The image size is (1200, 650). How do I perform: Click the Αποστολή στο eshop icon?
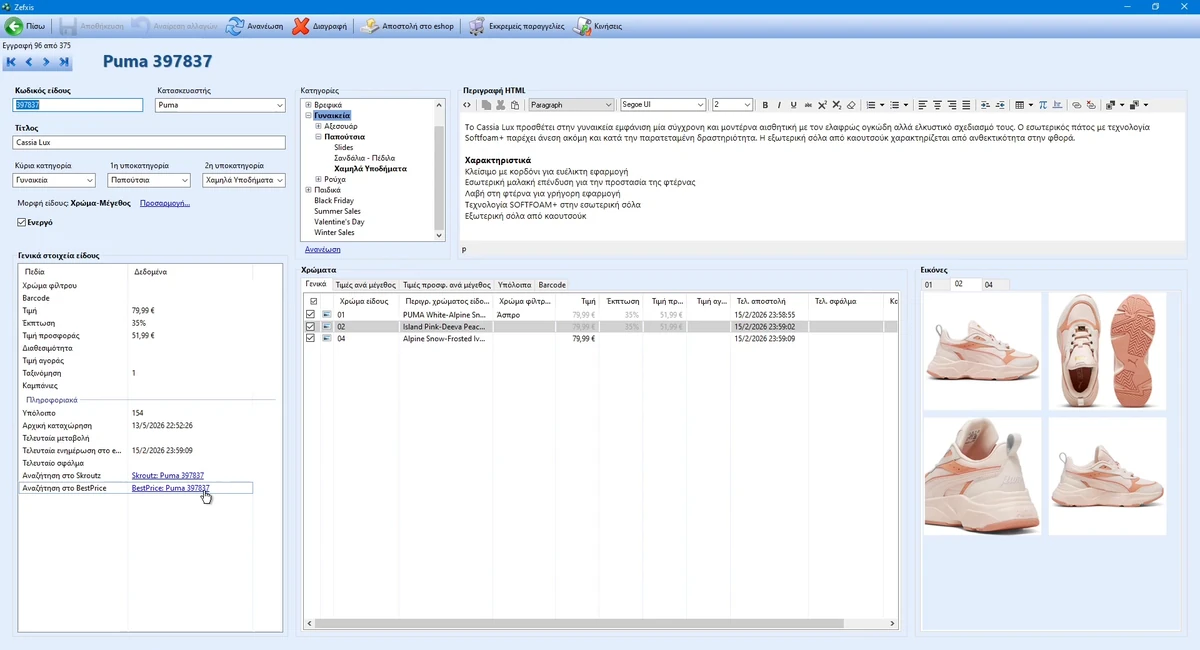point(370,27)
